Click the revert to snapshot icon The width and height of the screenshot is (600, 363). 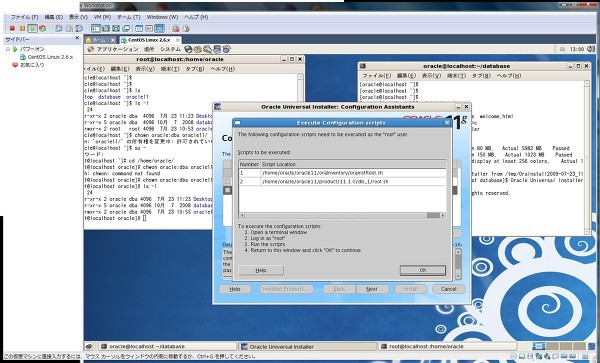click(x=69, y=28)
